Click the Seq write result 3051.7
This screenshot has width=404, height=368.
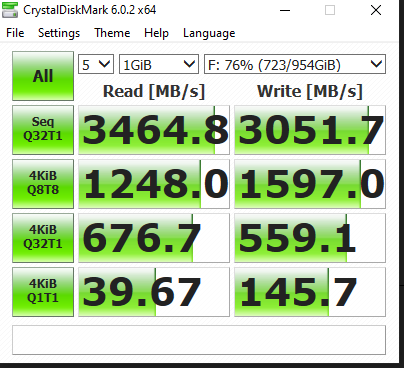pyautogui.click(x=310, y=130)
